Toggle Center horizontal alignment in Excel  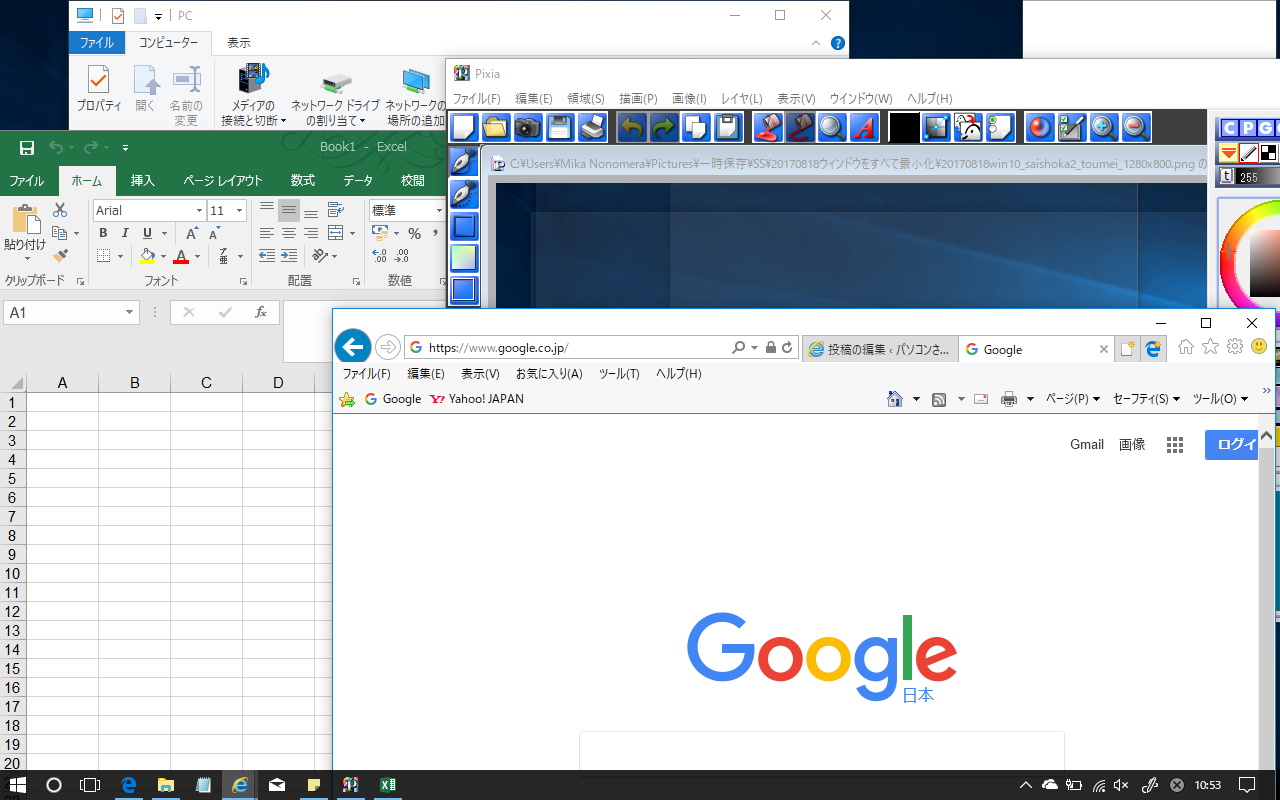289,233
